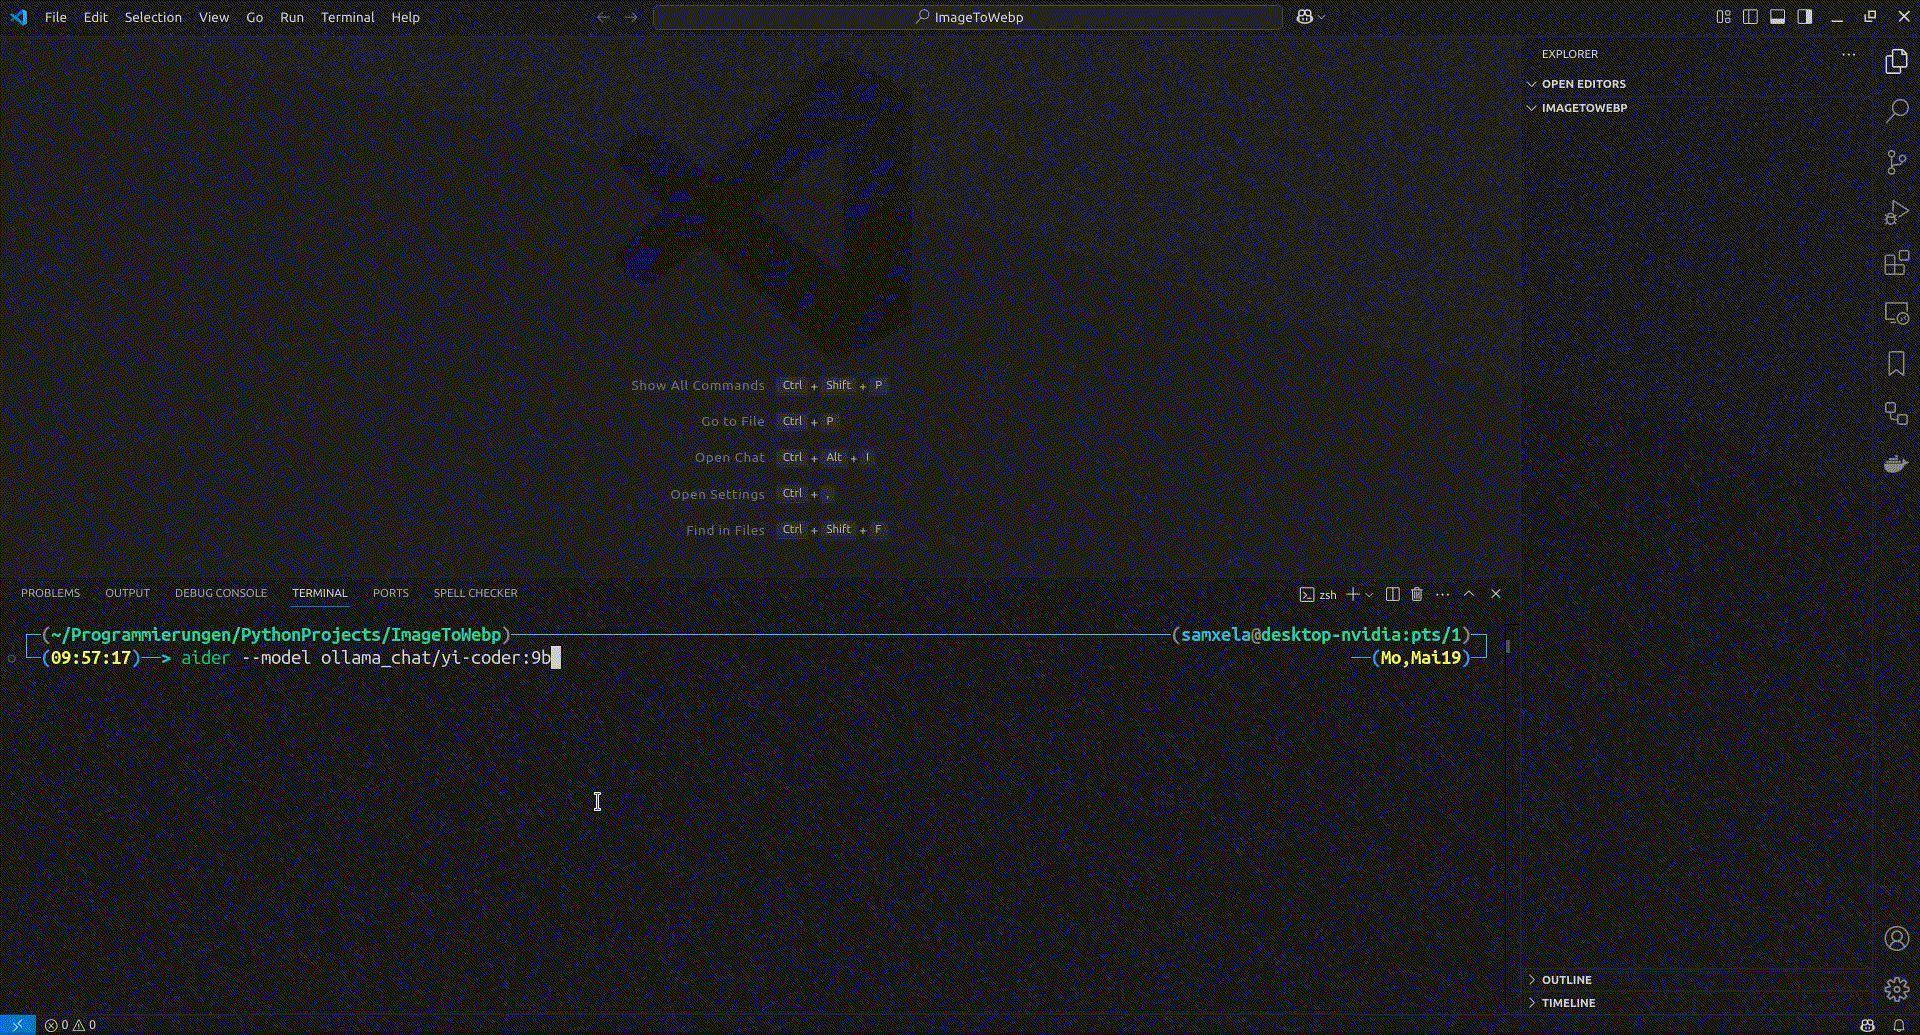The width and height of the screenshot is (1920, 1035).
Task: Open the Bookmarks view icon
Action: (x=1896, y=363)
